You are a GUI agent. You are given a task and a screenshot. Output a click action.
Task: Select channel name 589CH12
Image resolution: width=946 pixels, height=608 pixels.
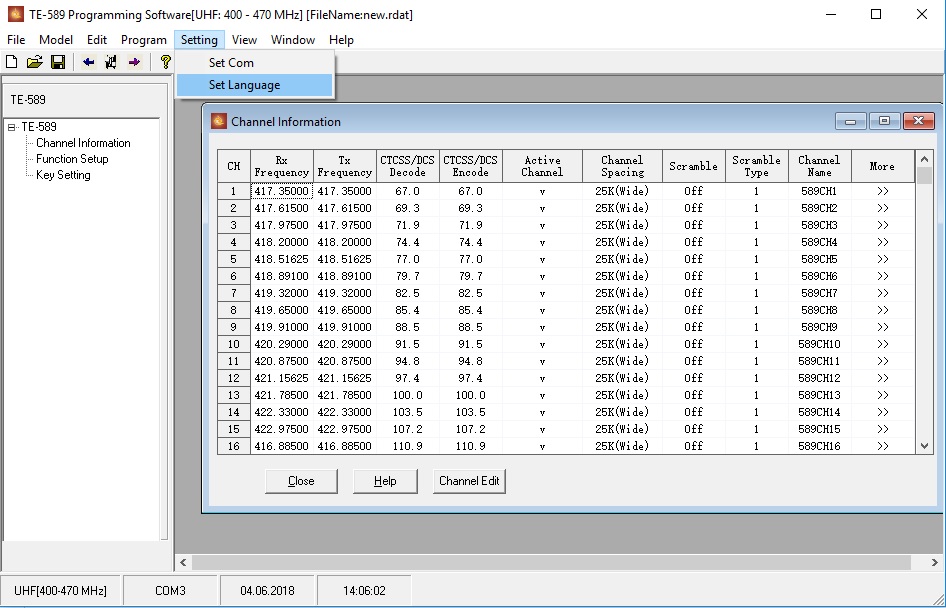(819, 378)
